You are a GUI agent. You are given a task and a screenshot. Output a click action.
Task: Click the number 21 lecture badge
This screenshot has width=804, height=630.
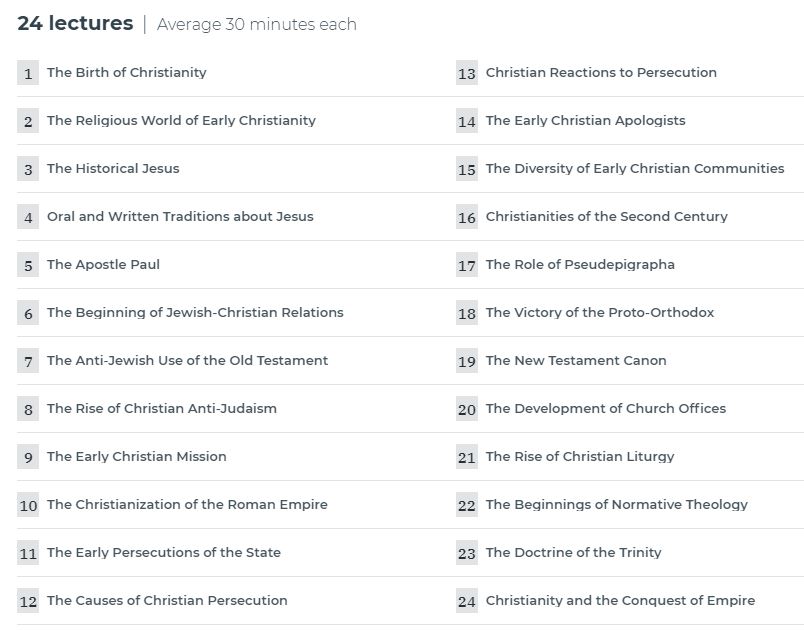click(x=467, y=457)
